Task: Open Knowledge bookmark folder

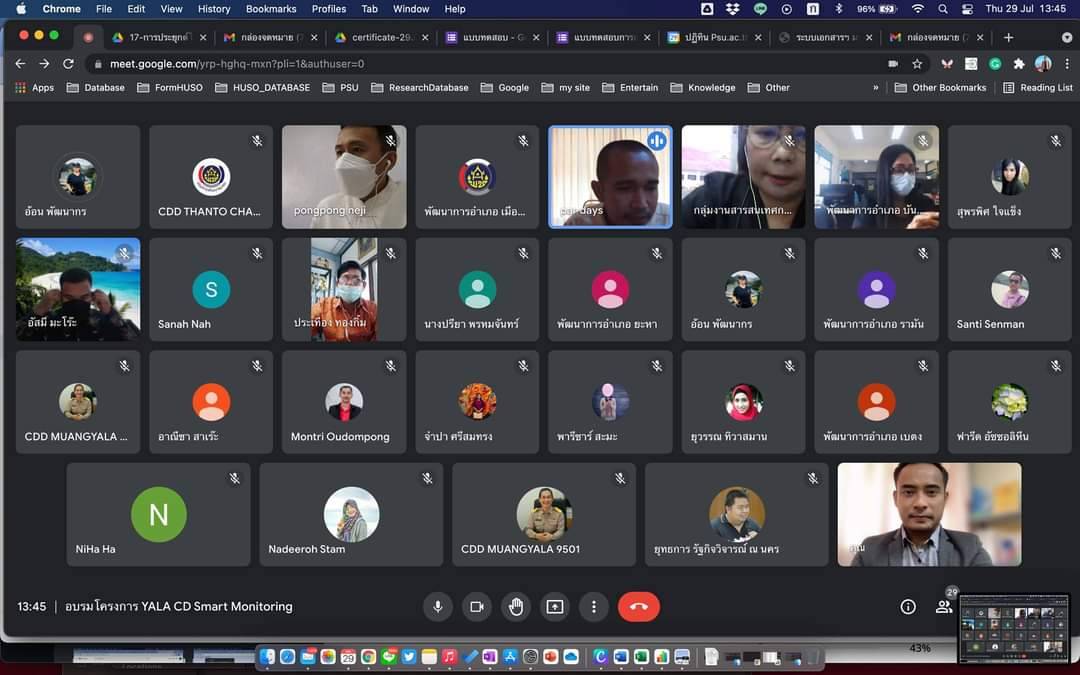Action: pyautogui.click(x=703, y=87)
